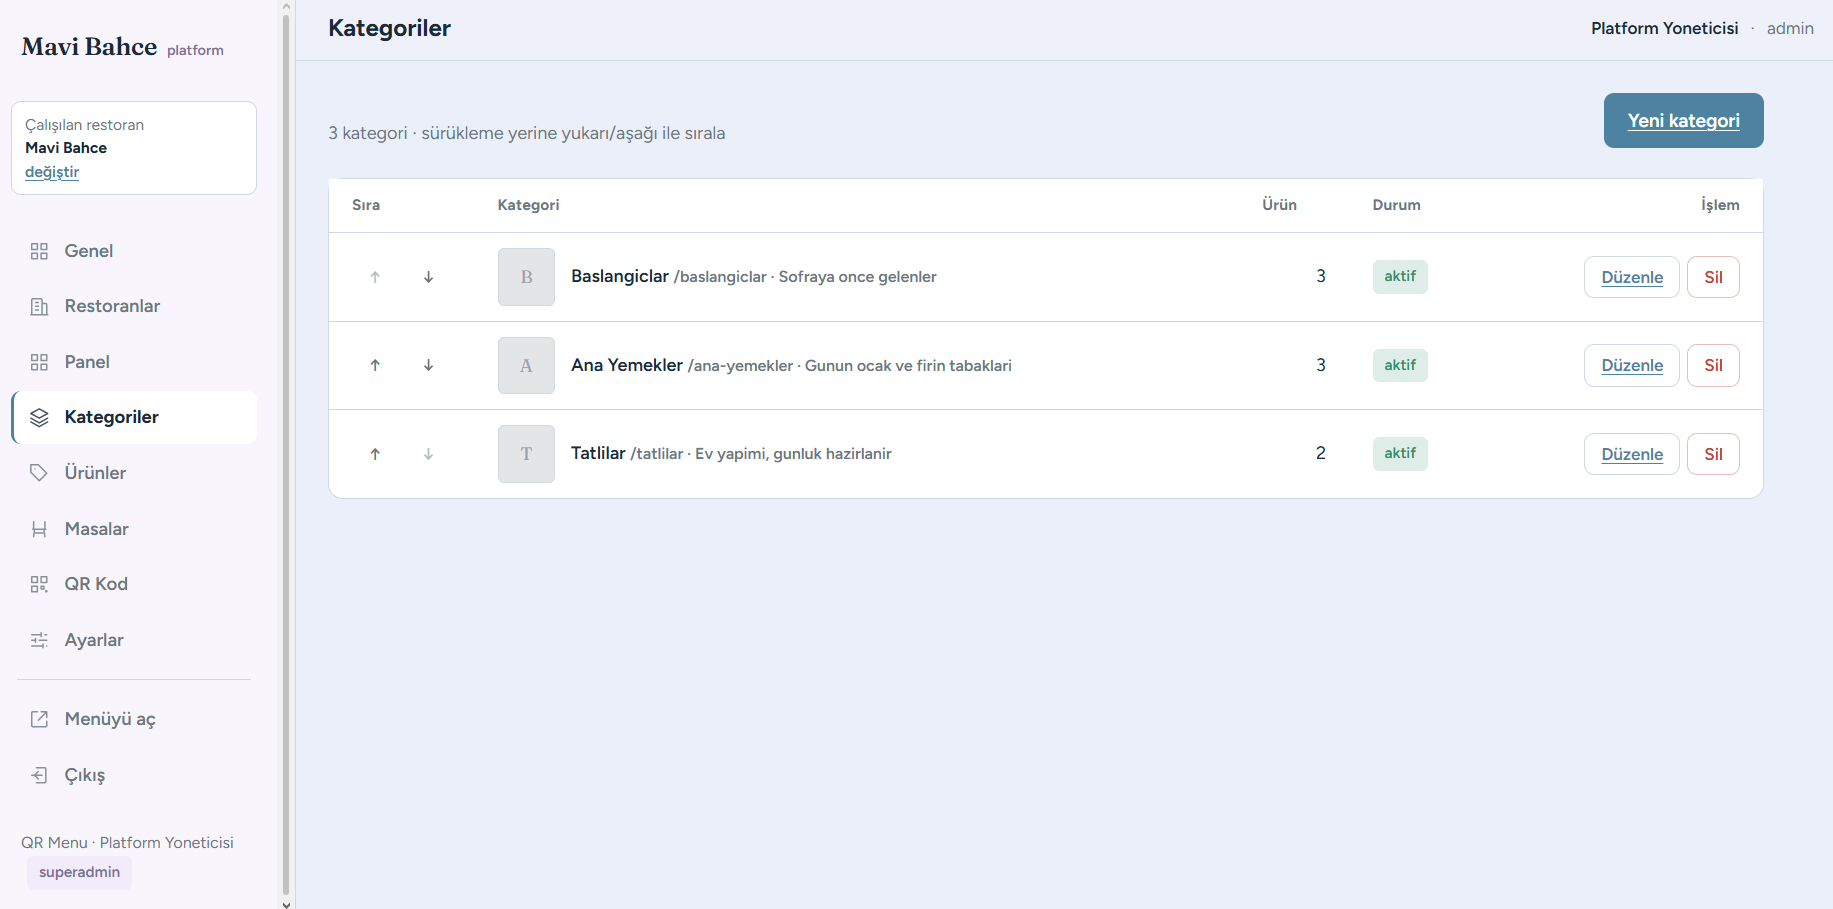Click değiştir to change restaurant
This screenshot has height=909, width=1833.
[x=52, y=172]
